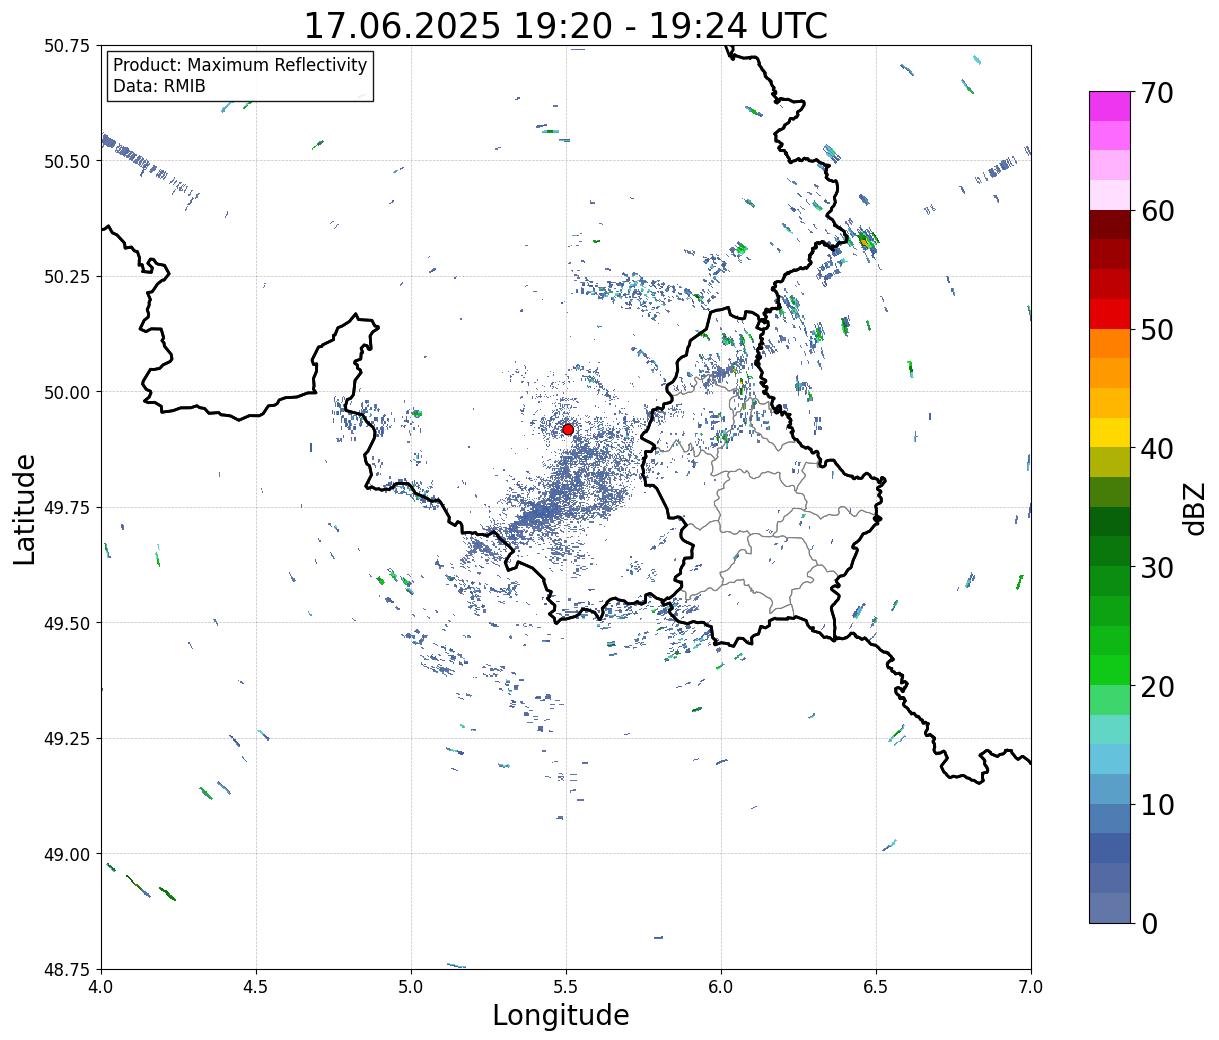Image resolution: width=1219 pixels, height=1040 pixels.
Task: Click the yellow 40 dBZ color band
Action: tap(1110, 432)
